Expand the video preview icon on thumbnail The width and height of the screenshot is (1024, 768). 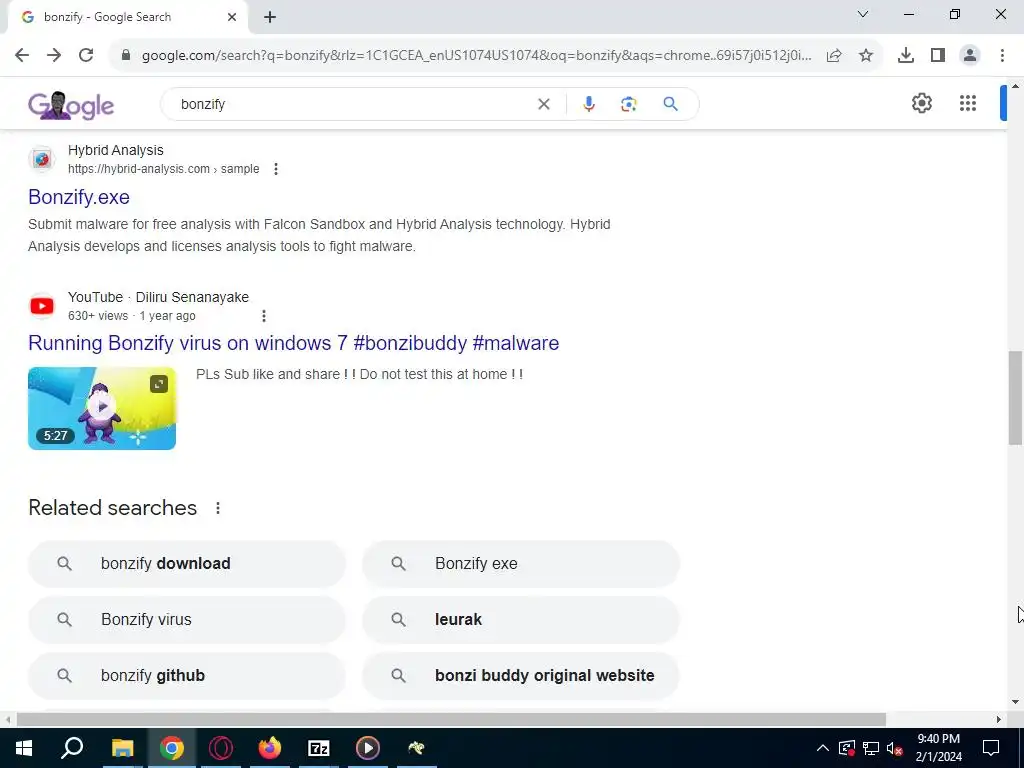159,384
